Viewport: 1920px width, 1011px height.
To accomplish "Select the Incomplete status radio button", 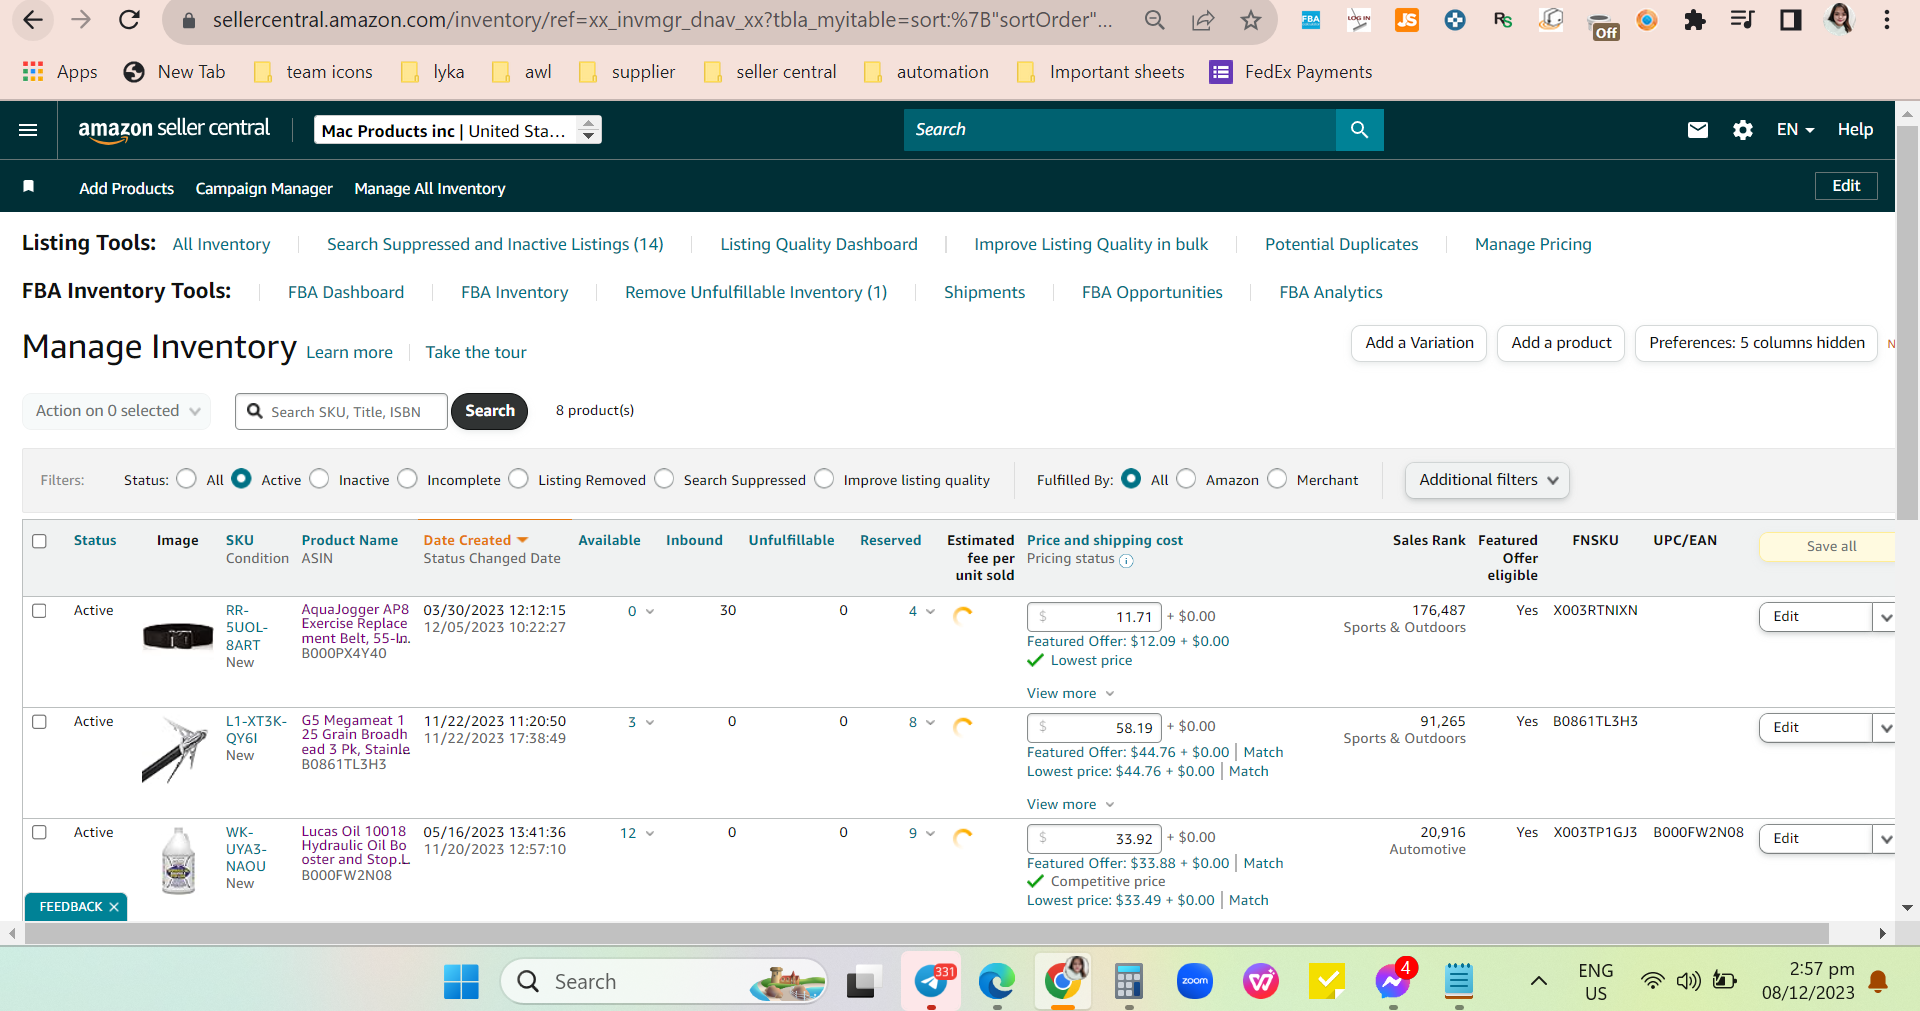I will pyautogui.click(x=407, y=479).
